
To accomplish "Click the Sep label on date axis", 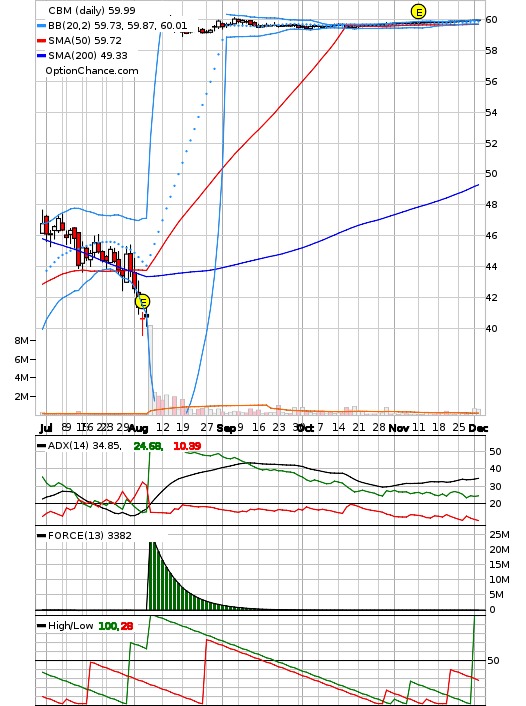I will [226, 428].
